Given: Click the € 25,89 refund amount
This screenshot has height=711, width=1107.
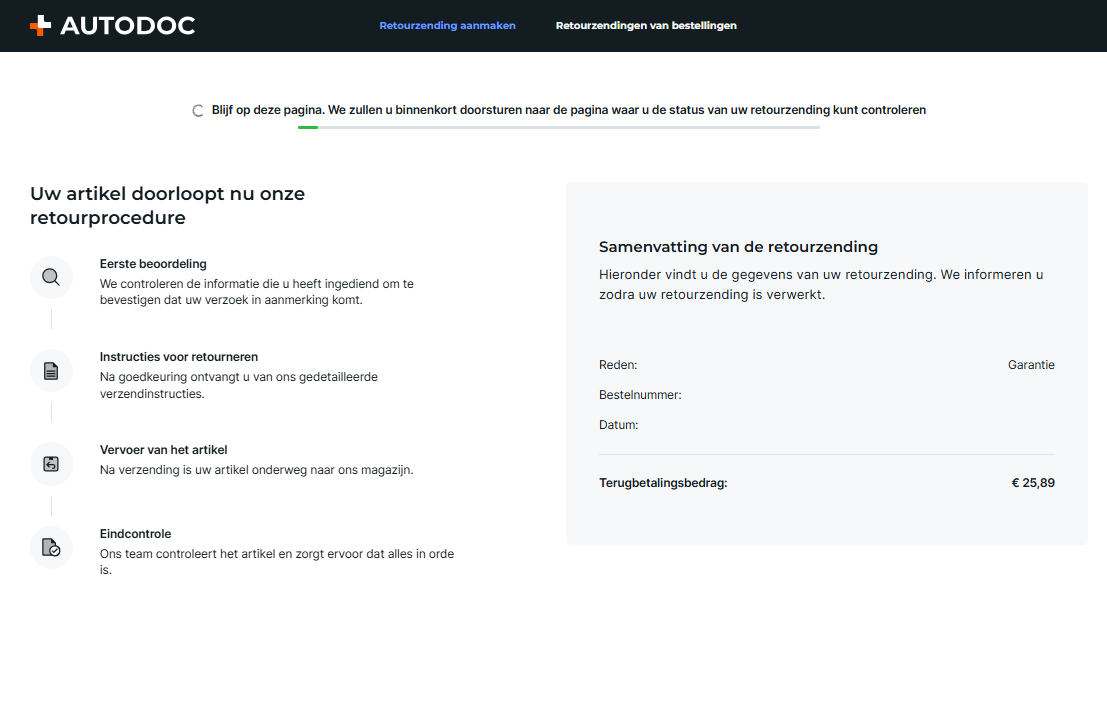Looking at the screenshot, I should pos(1033,483).
